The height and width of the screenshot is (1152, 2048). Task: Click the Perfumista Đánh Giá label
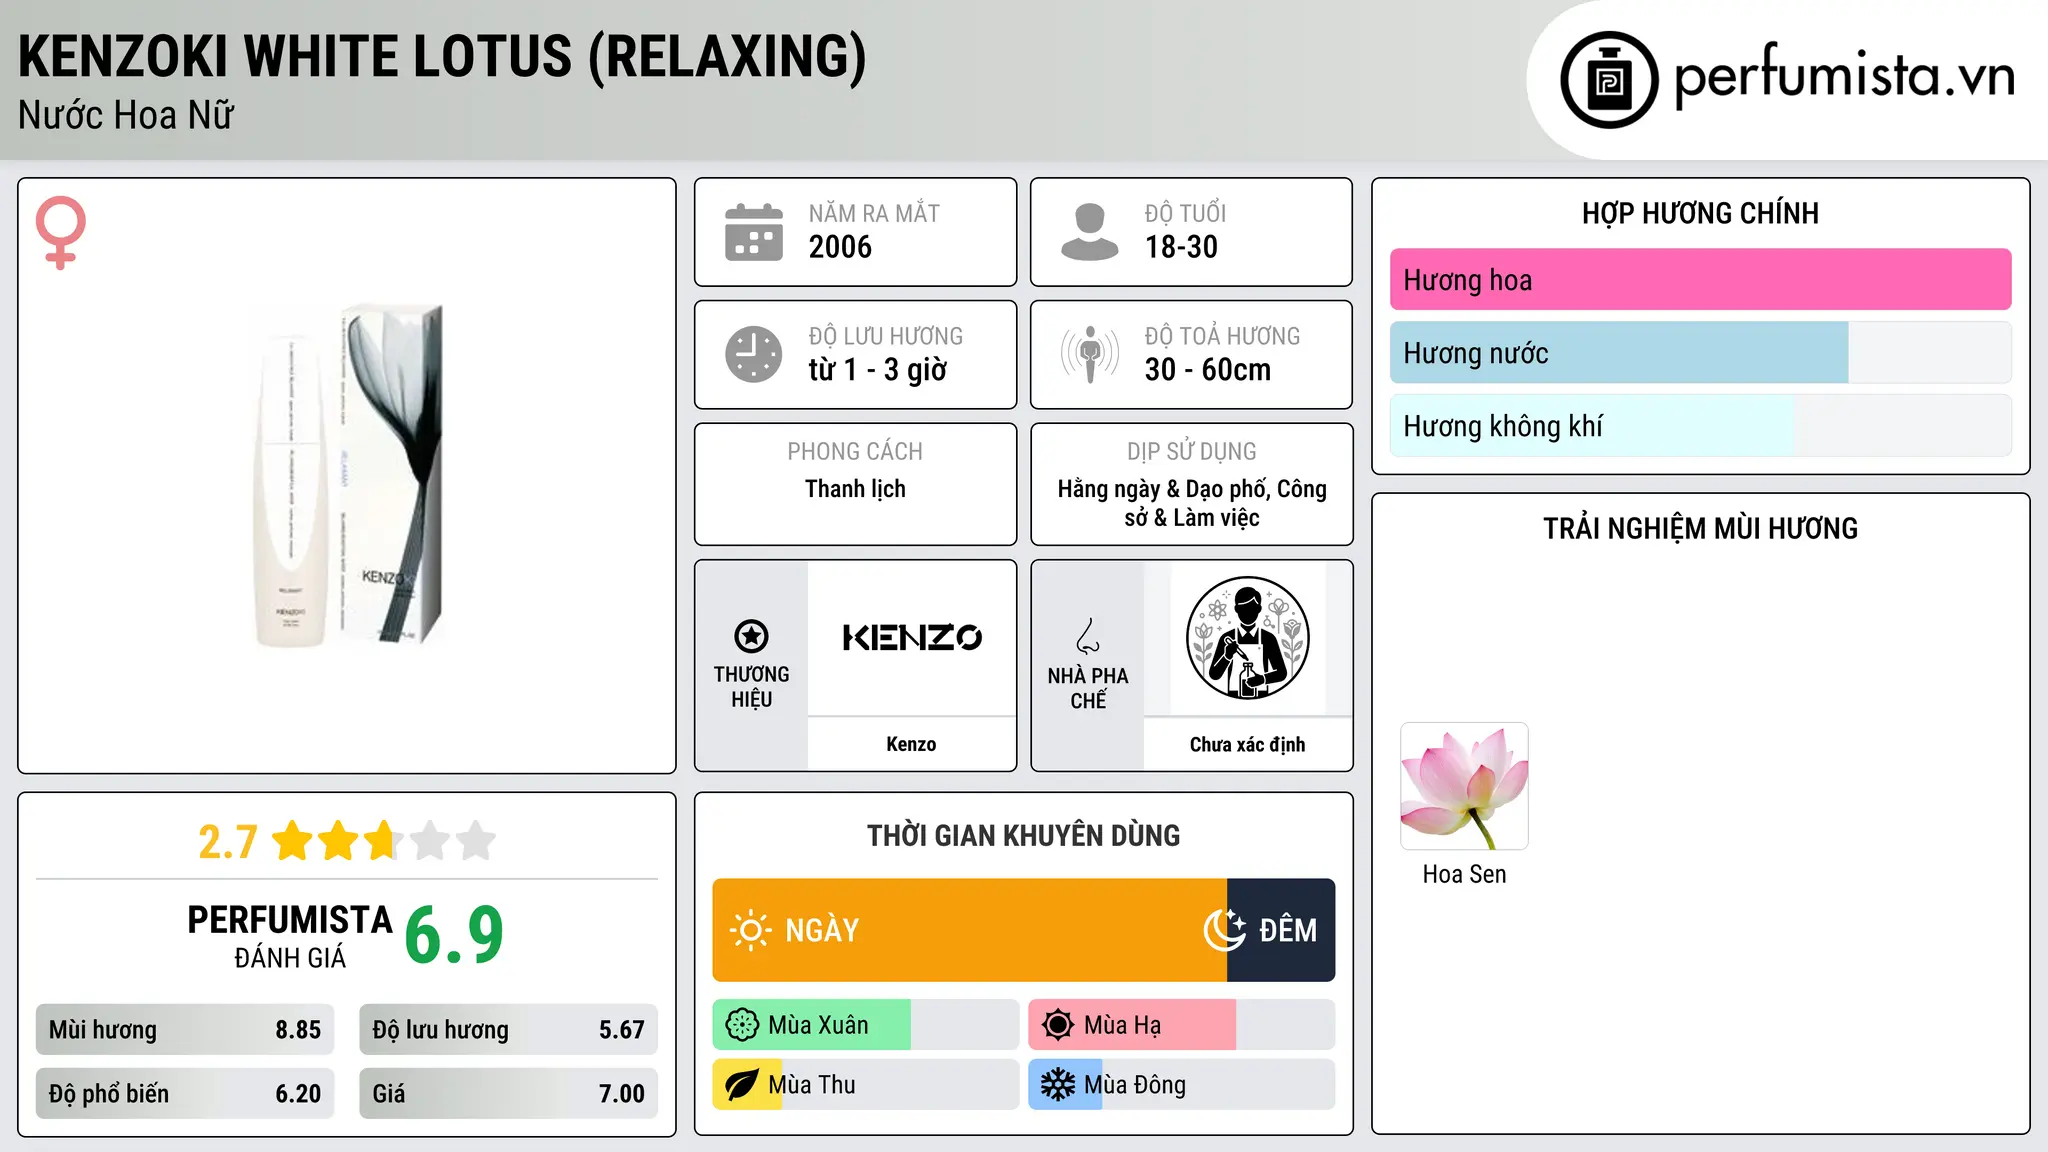point(290,937)
